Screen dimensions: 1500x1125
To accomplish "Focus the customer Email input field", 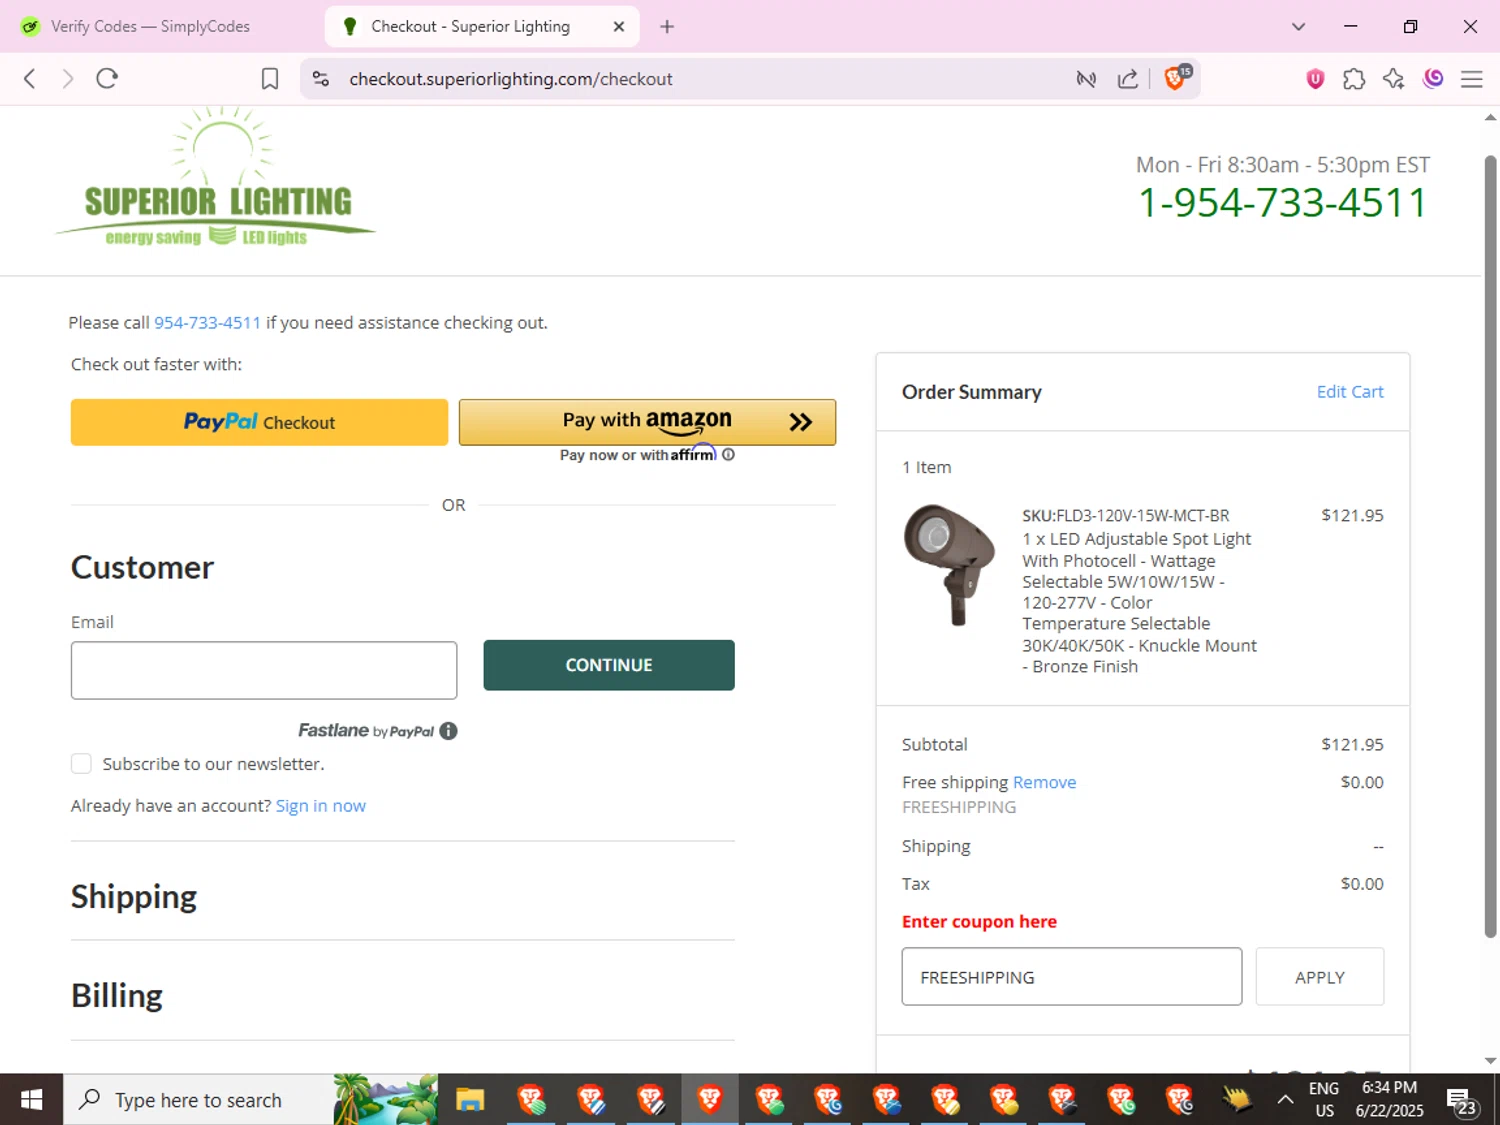I will (x=264, y=670).
